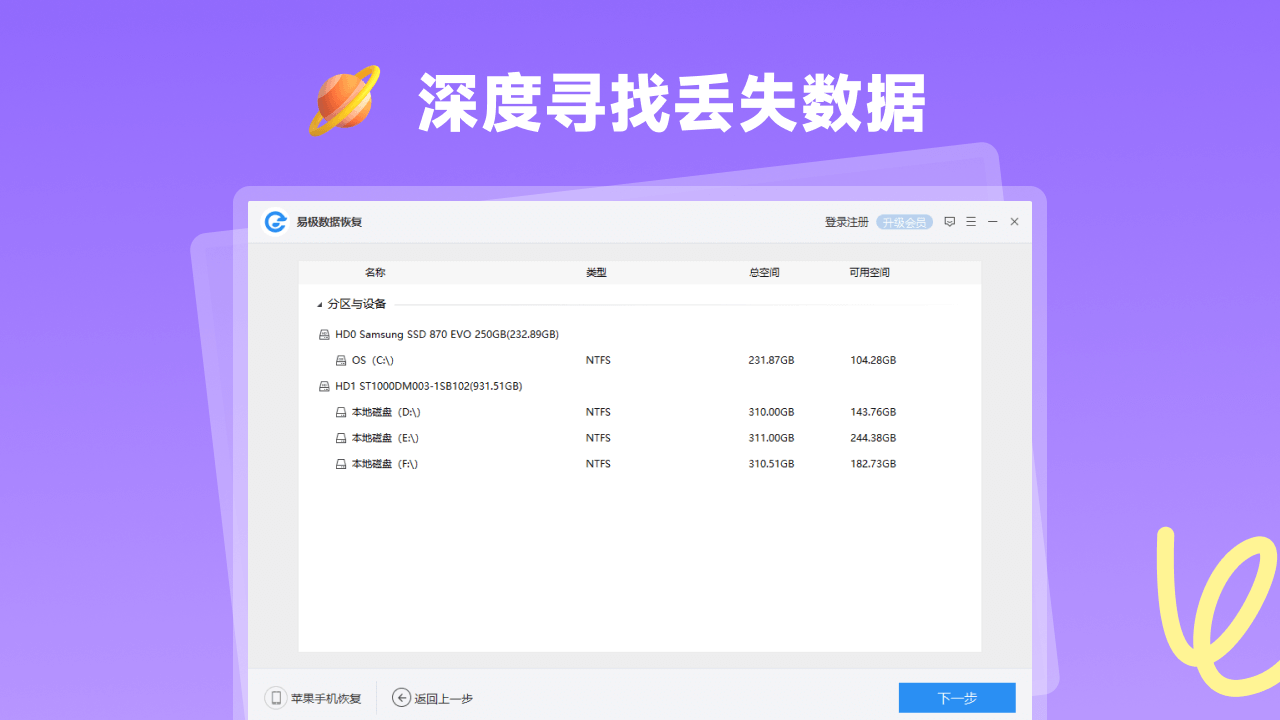Viewport: 1280px width, 720px height.
Task: Select the drive icon for 本地磁盘 (D:)
Action: (339, 411)
